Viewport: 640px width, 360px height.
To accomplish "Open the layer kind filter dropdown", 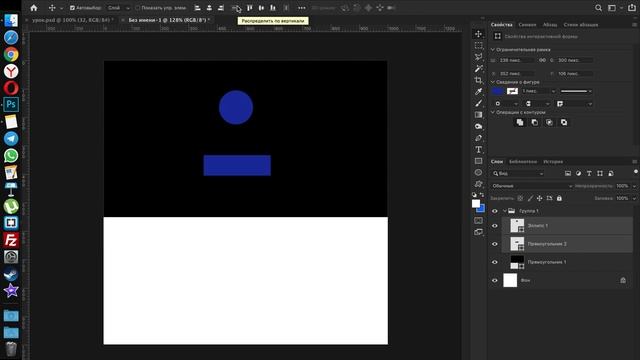I will click(518, 173).
